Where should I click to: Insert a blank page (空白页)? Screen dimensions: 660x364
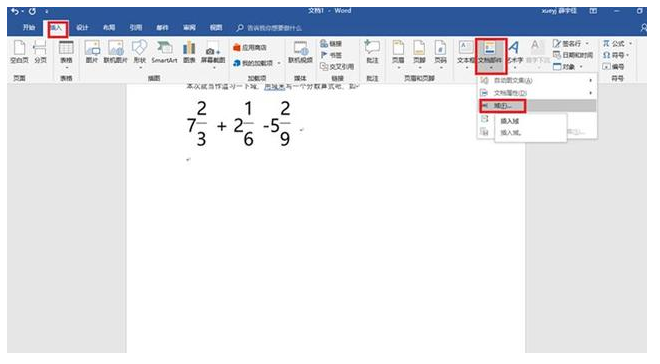(19, 52)
